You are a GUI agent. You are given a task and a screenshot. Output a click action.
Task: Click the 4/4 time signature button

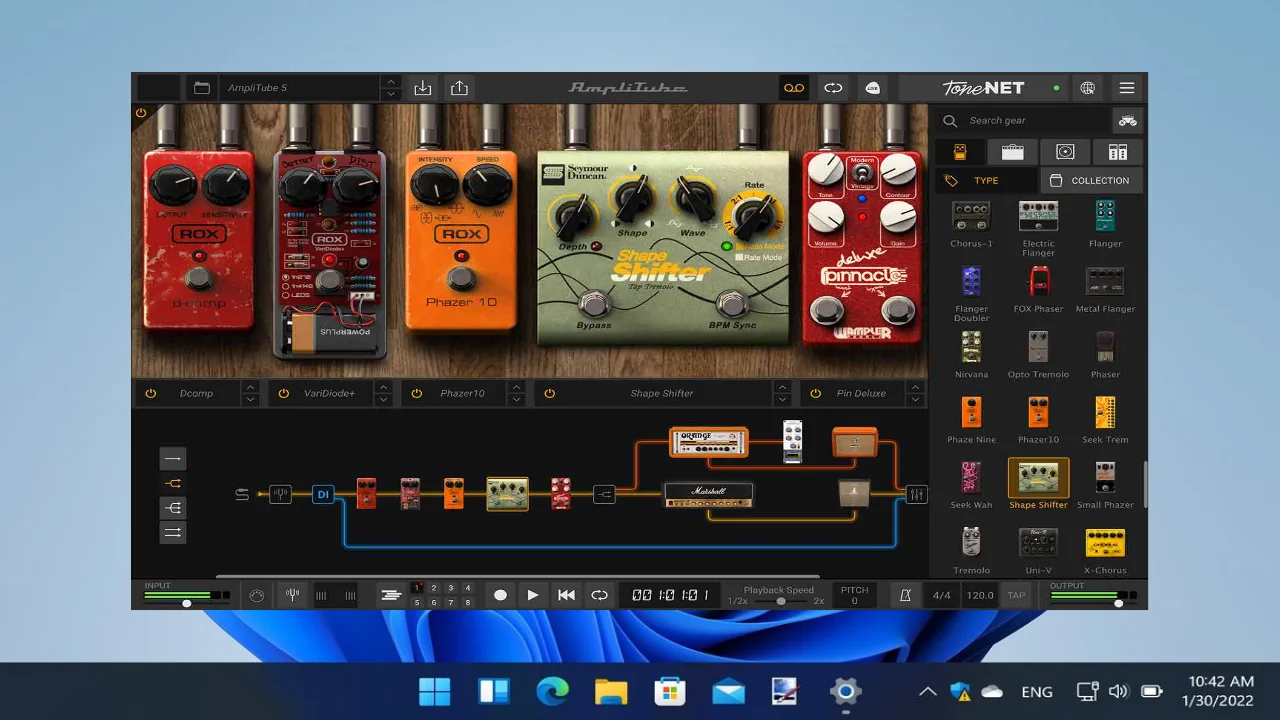[x=942, y=595]
